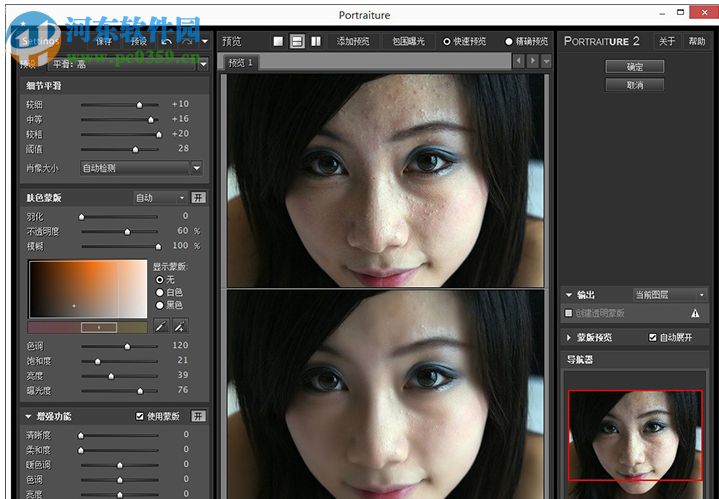The image size is (719, 499).
Task: Open the 关于 menu item
Action: point(667,42)
